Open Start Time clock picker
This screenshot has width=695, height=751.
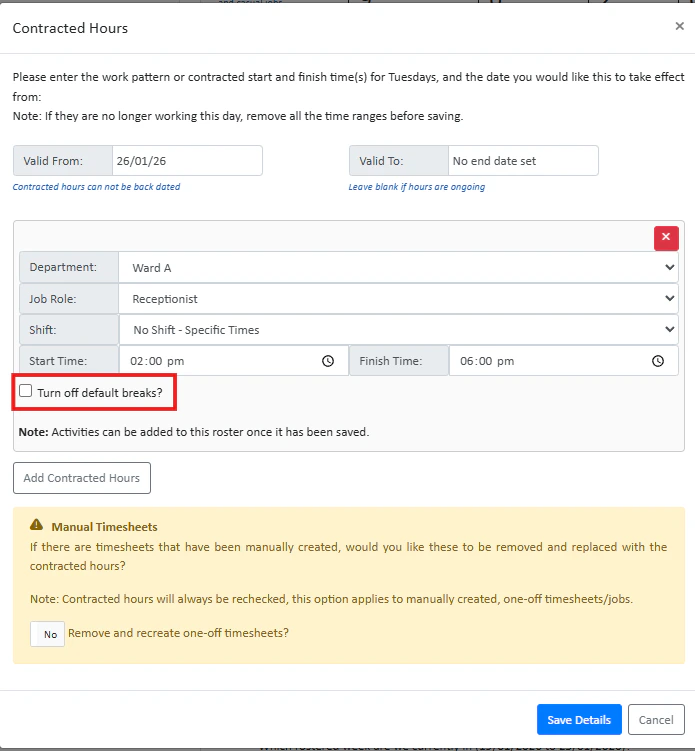(328, 361)
